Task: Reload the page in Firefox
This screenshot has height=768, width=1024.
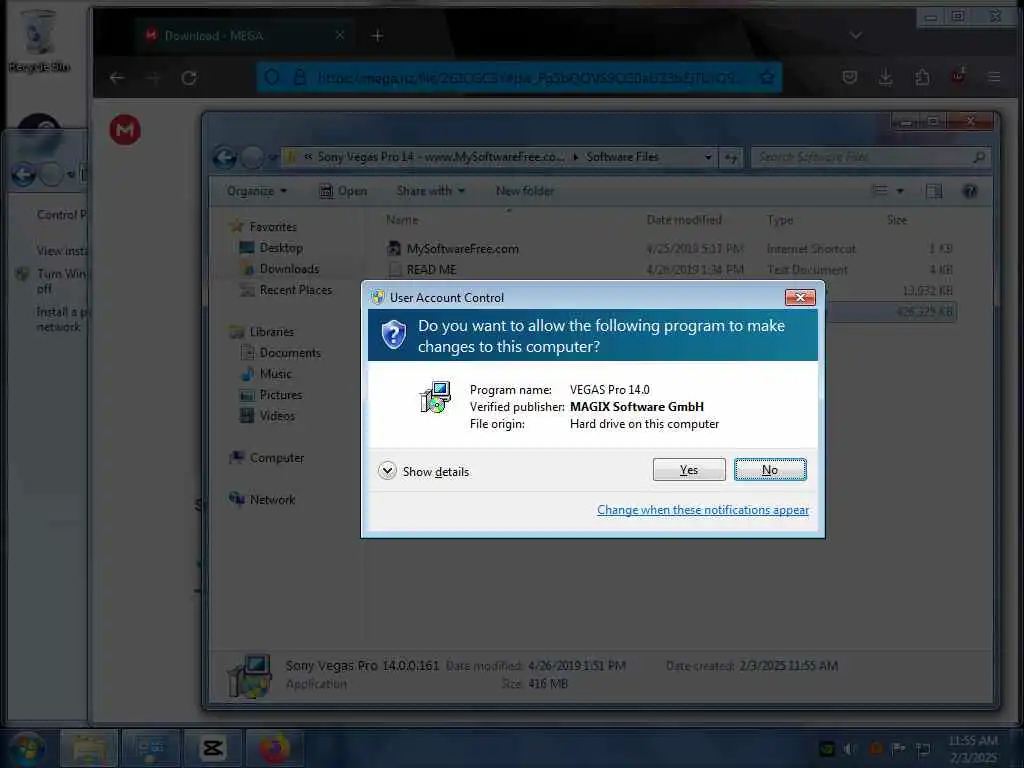Action: pos(189,78)
